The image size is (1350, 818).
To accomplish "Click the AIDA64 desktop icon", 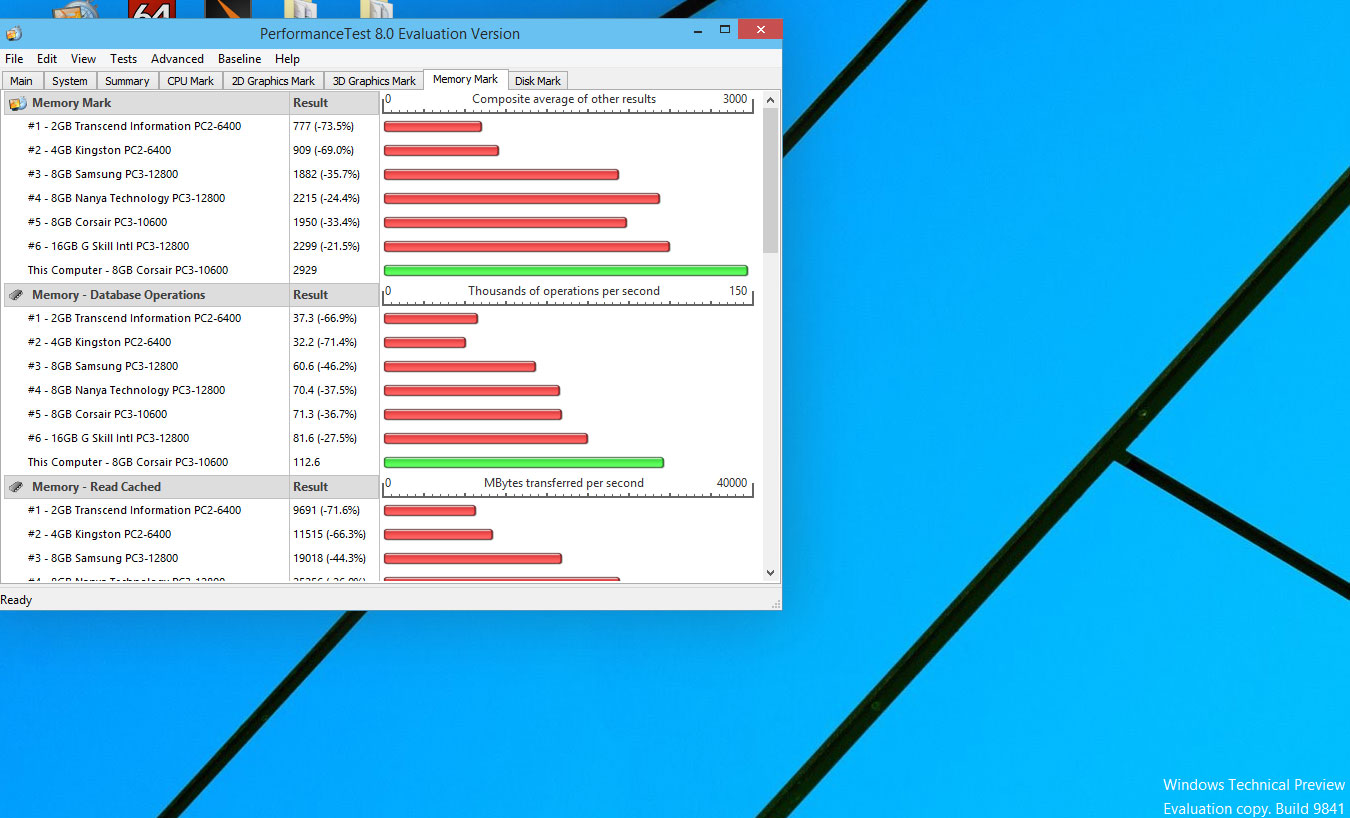I will 152,10.
